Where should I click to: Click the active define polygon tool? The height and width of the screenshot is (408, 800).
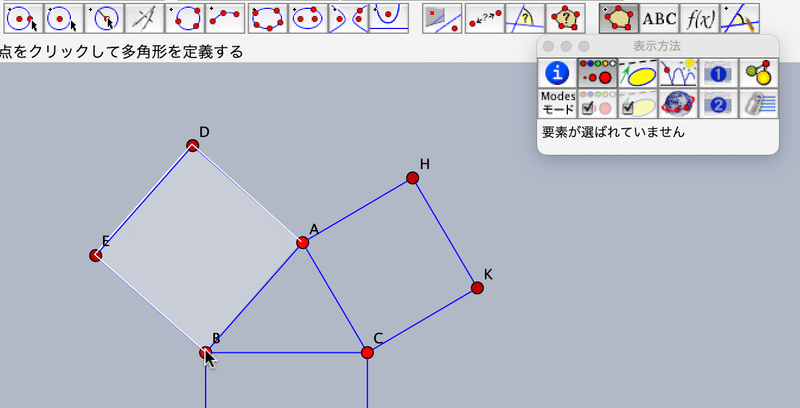(x=619, y=18)
